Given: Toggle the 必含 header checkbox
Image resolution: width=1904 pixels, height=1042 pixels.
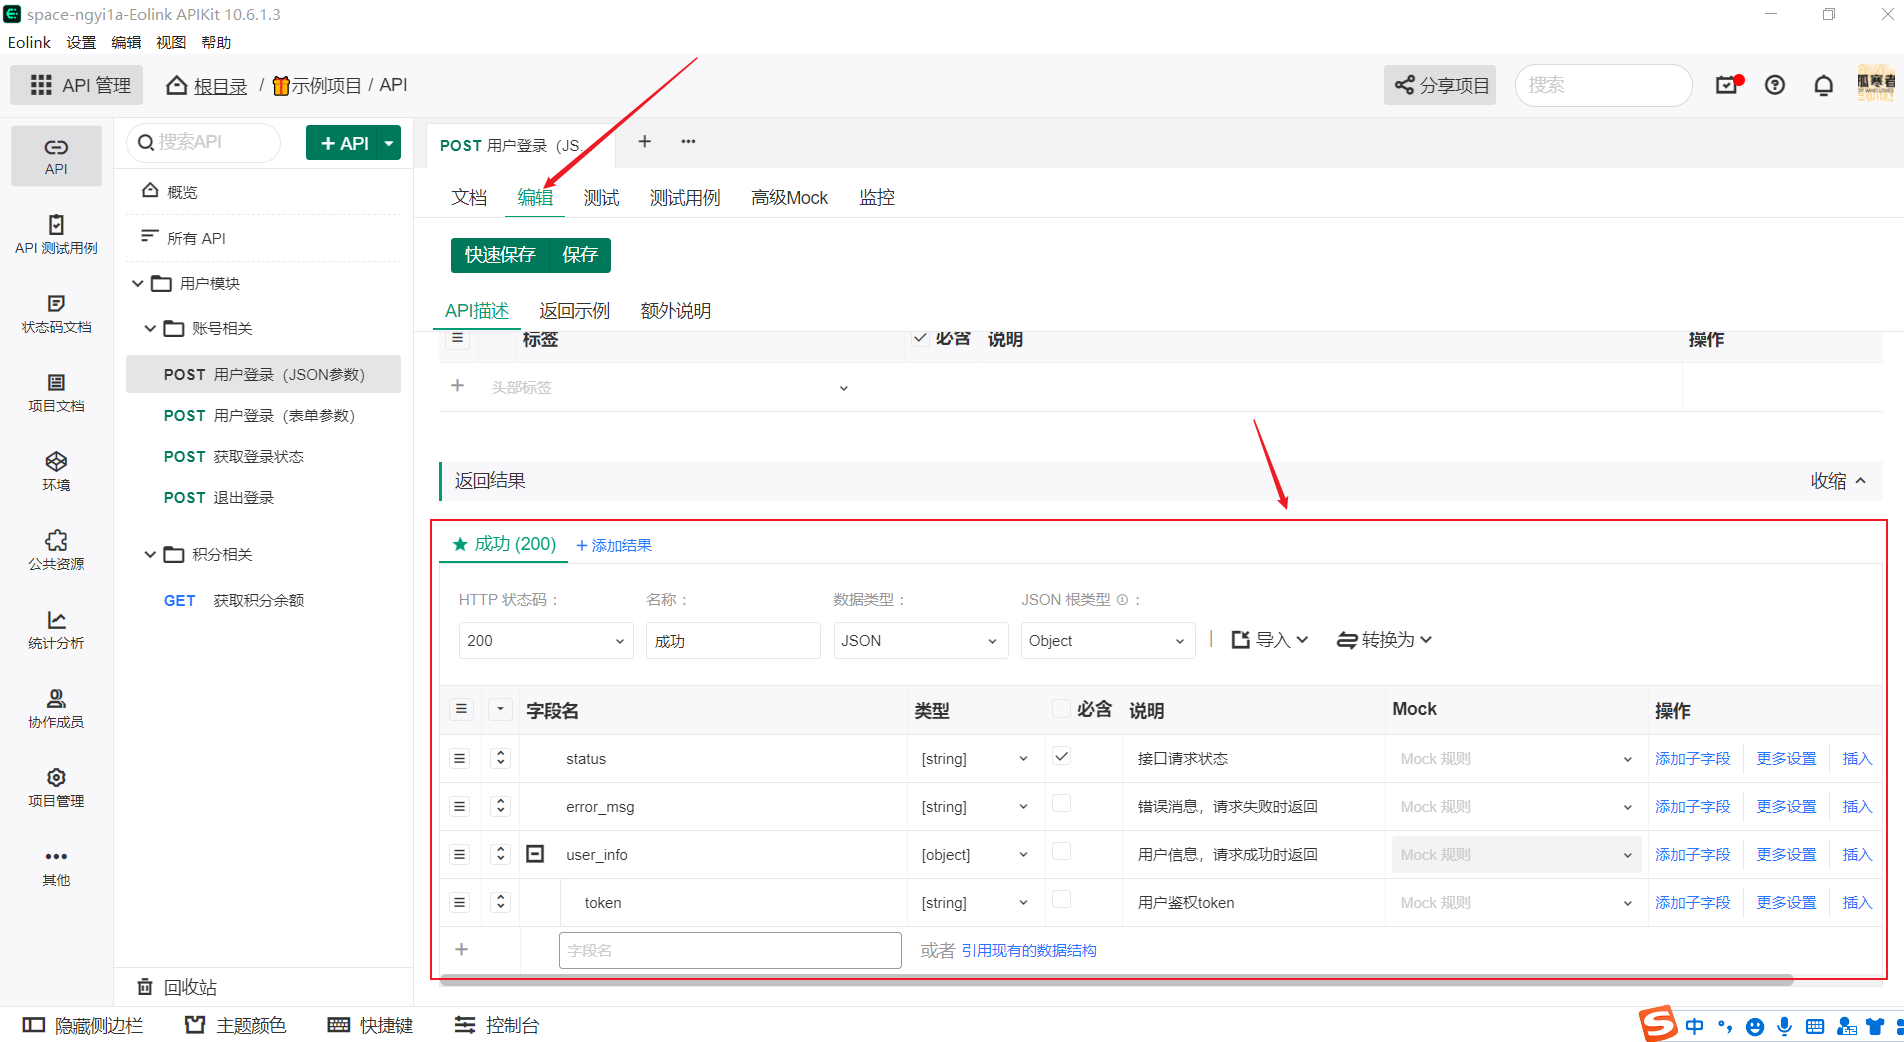Looking at the screenshot, I should [1061, 707].
